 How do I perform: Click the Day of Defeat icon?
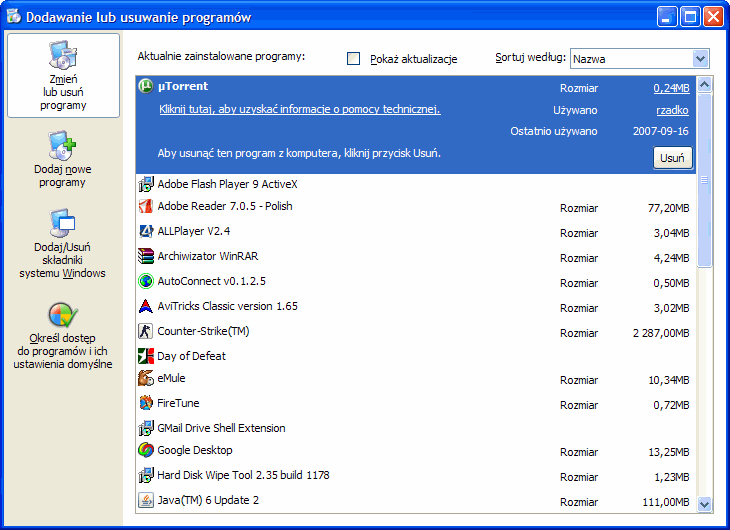point(146,356)
